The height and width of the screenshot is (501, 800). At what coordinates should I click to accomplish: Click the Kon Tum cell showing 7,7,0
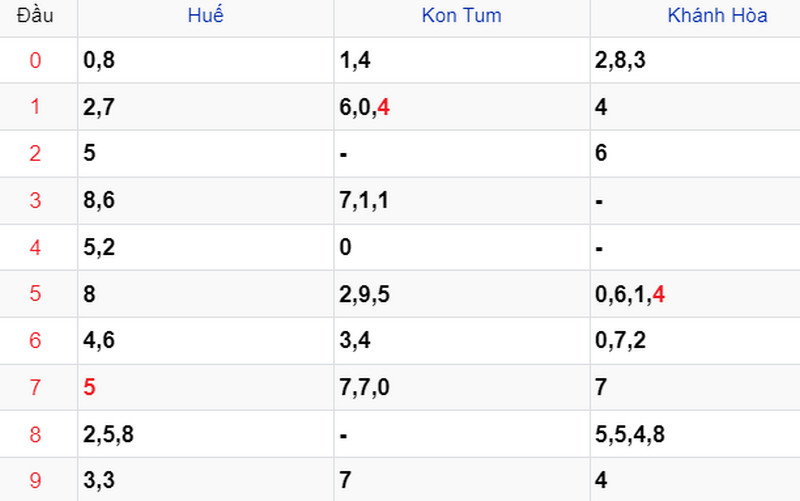462,387
